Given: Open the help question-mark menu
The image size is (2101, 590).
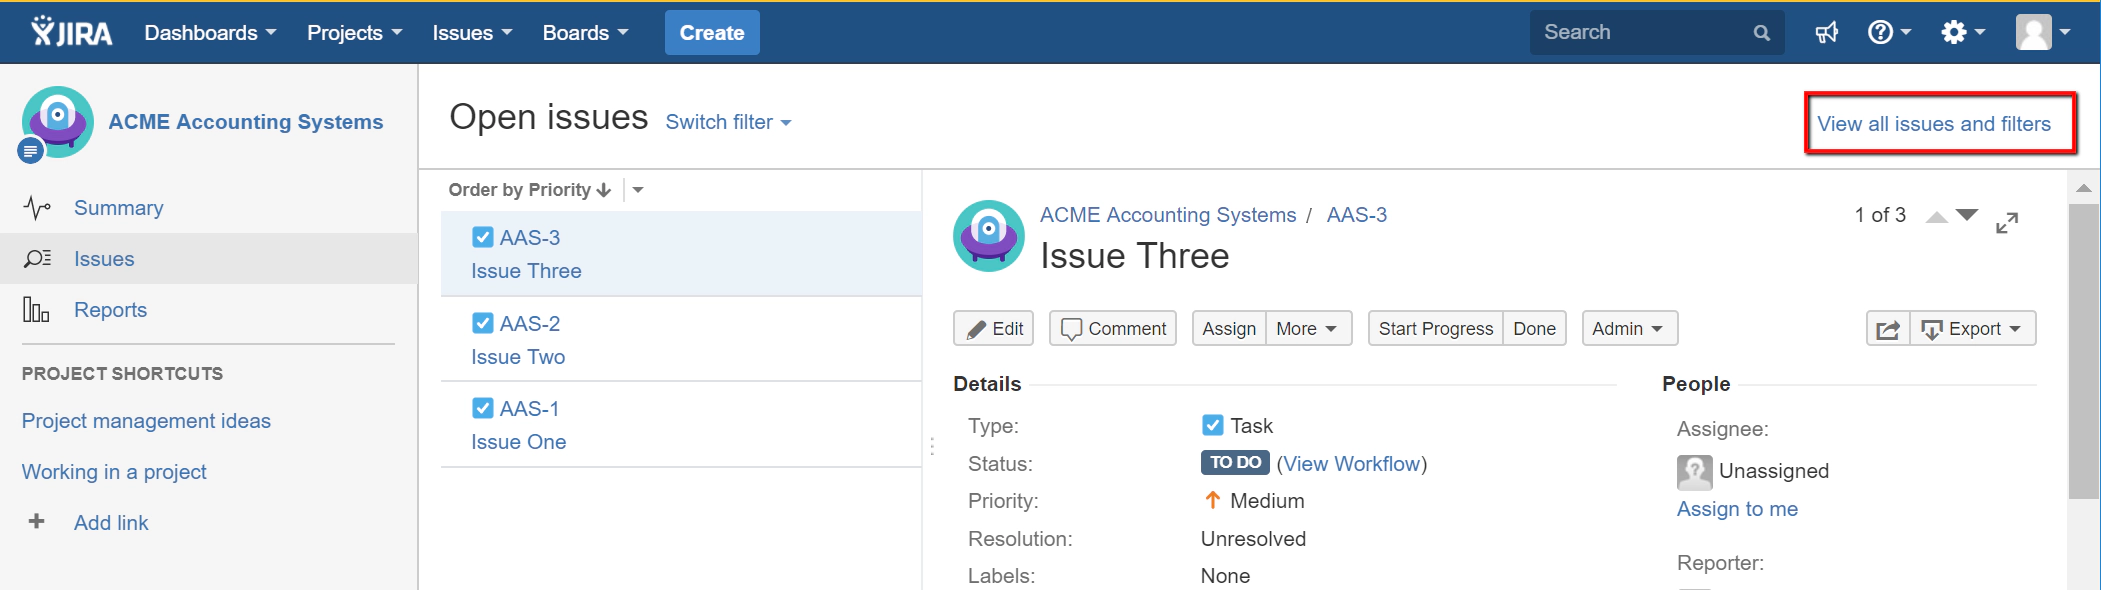Looking at the screenshot, I should (1889, 33).
